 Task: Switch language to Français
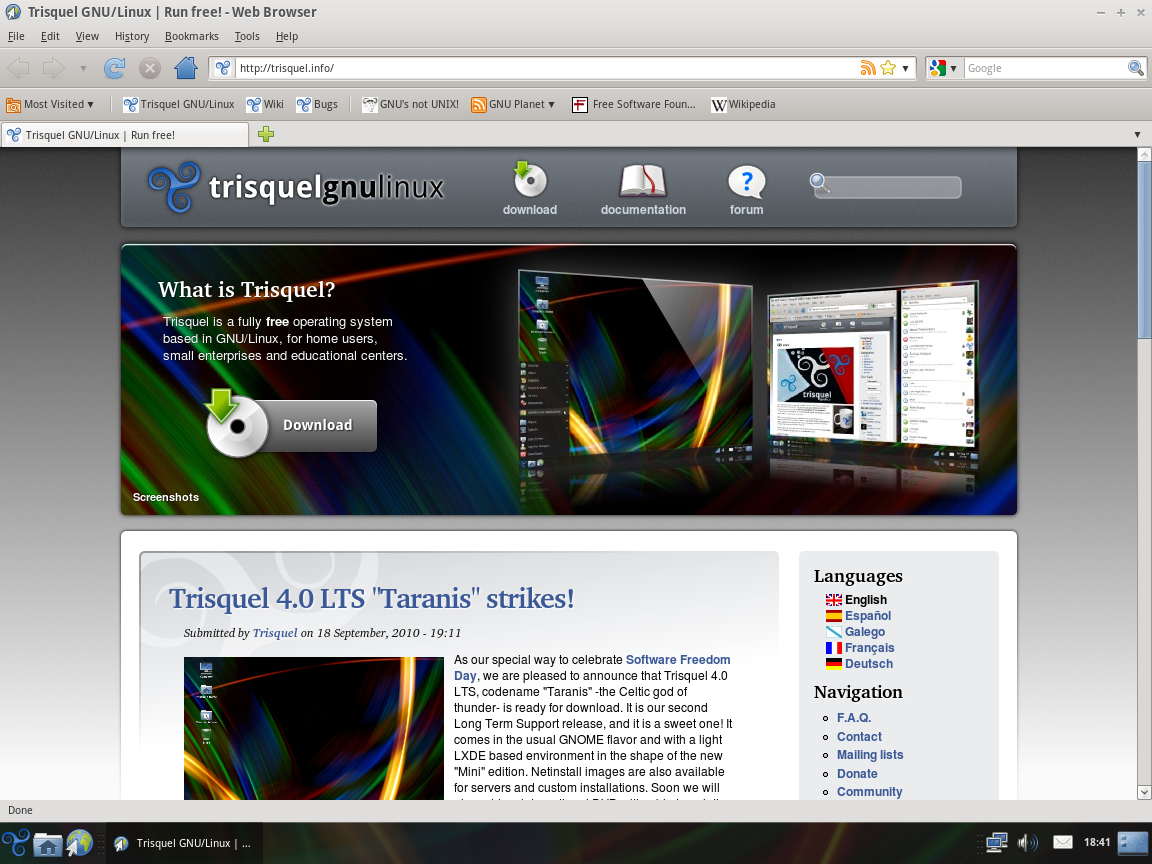pyautogui.click(x=869, y=648)
